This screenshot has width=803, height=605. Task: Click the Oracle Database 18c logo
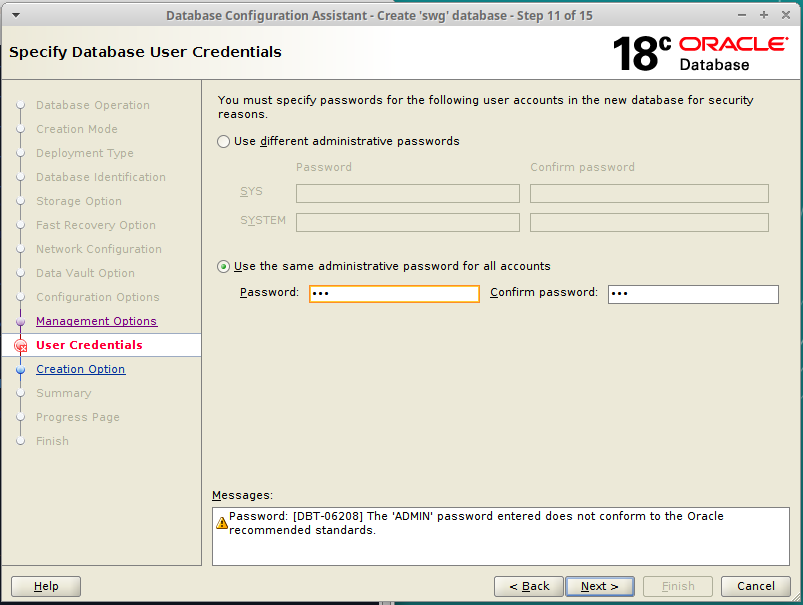(700, 53)
